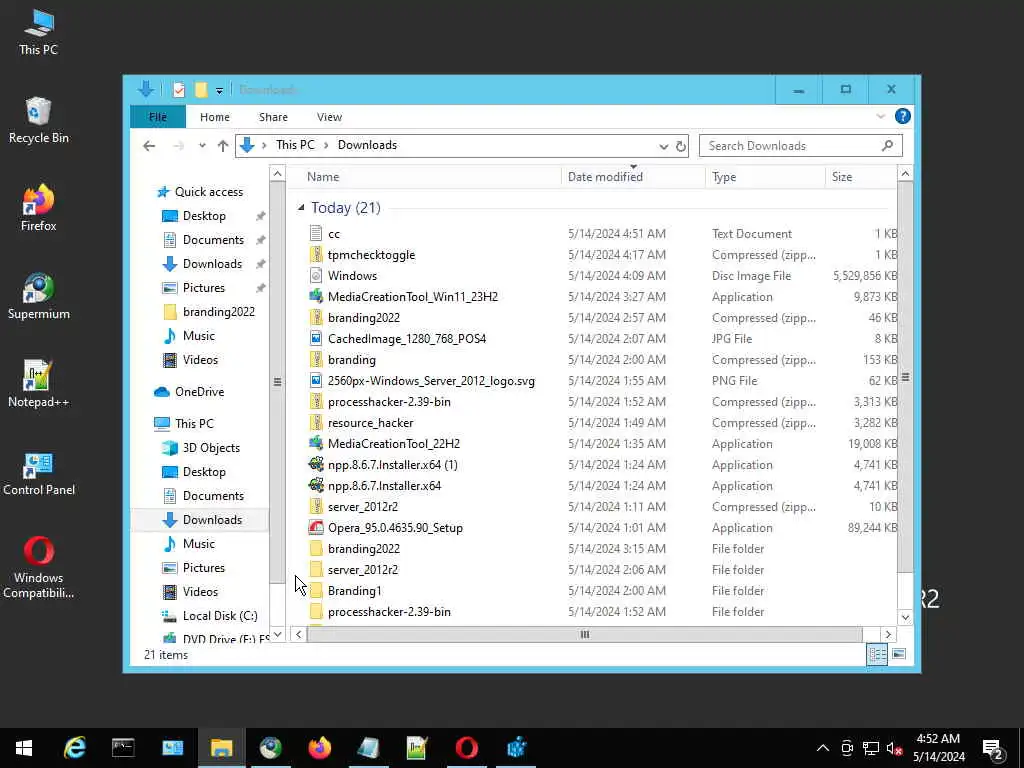Image resolution: width=1024 pixels, height=768 pixels.
Task: Click the address bar root chevron
Action: click(264, 145)
